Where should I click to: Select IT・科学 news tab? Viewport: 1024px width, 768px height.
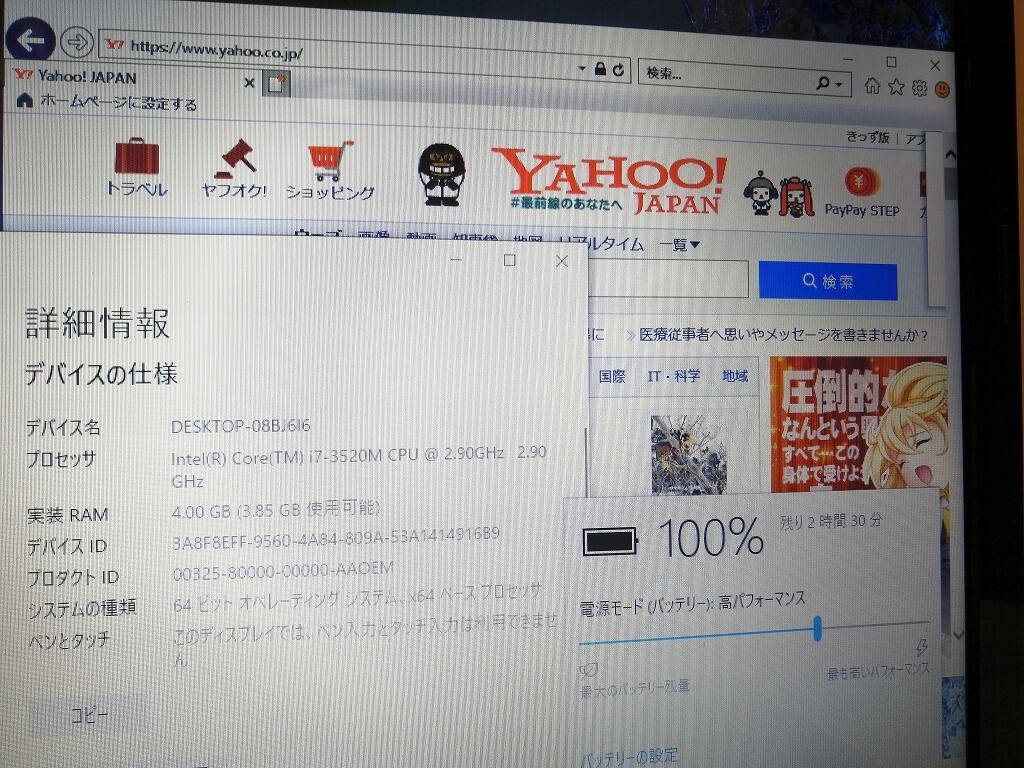click(673, 376)
